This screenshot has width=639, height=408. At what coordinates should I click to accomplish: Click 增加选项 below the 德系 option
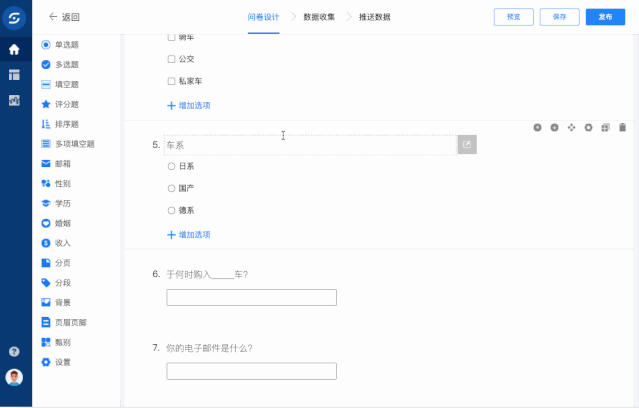[x=189, y=235]
